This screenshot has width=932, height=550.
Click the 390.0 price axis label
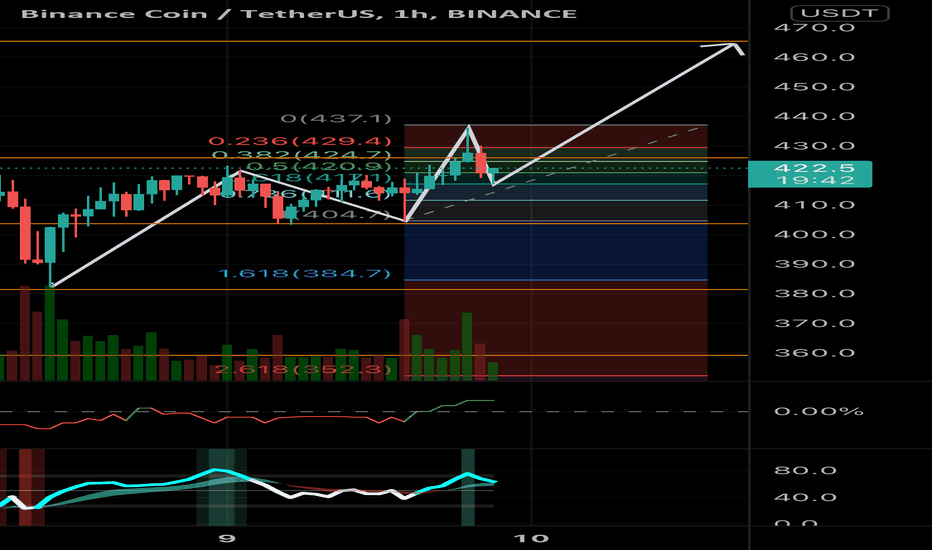tap(814, 264)
